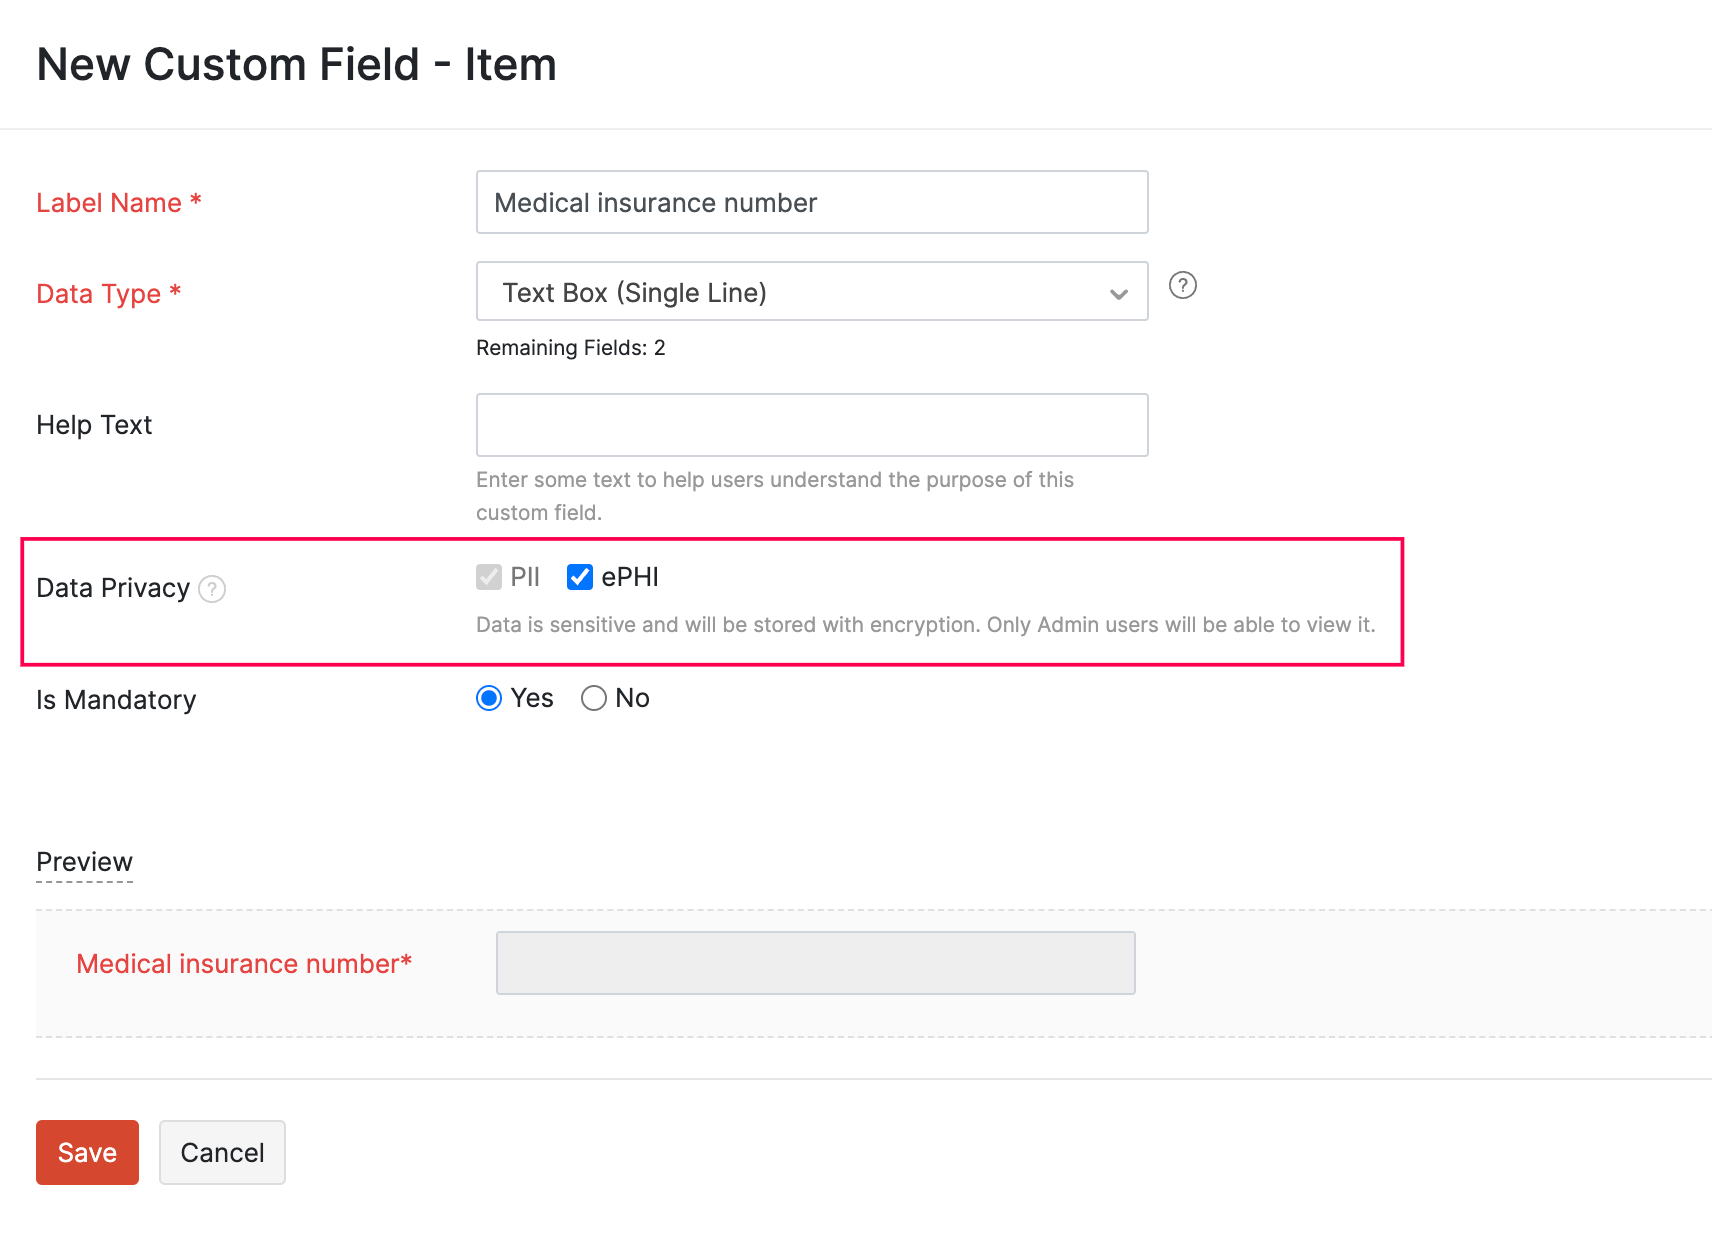Image resolution: width=1712 pixels, height=1260 pixels.
Task: Open the Data Type dropdown
Action: coord(812,292)
